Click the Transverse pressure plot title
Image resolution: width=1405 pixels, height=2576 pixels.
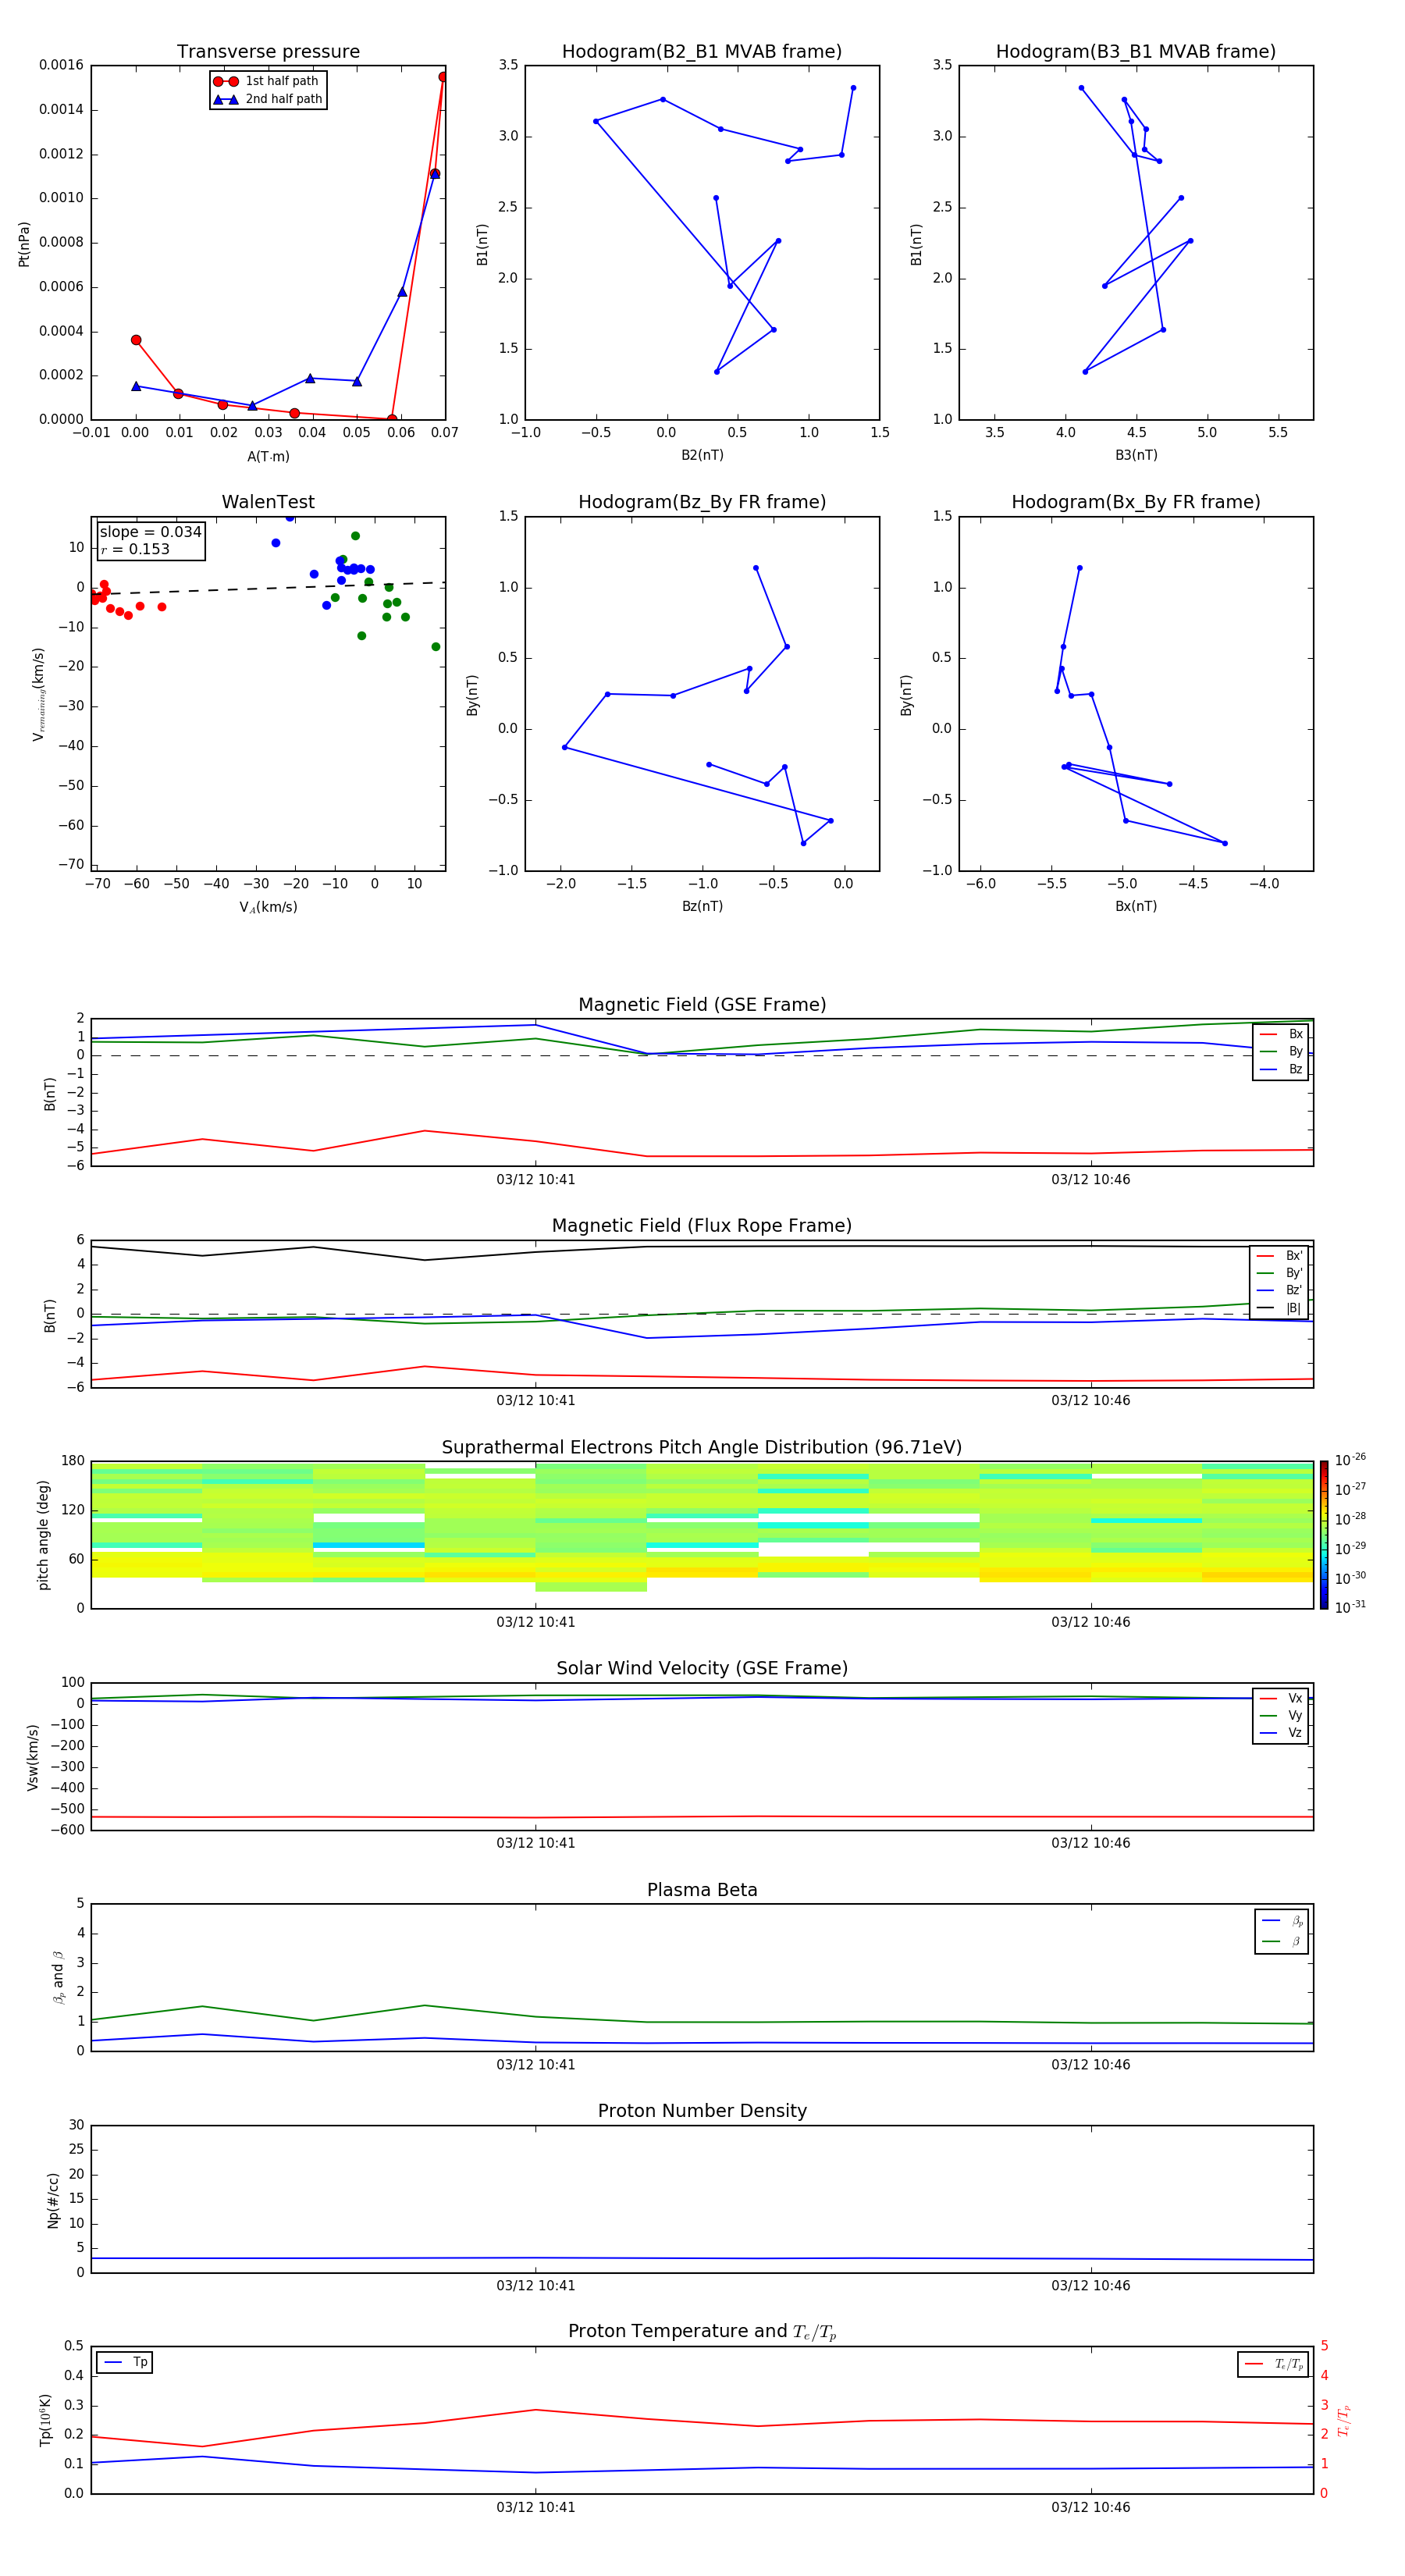[268, 52]
